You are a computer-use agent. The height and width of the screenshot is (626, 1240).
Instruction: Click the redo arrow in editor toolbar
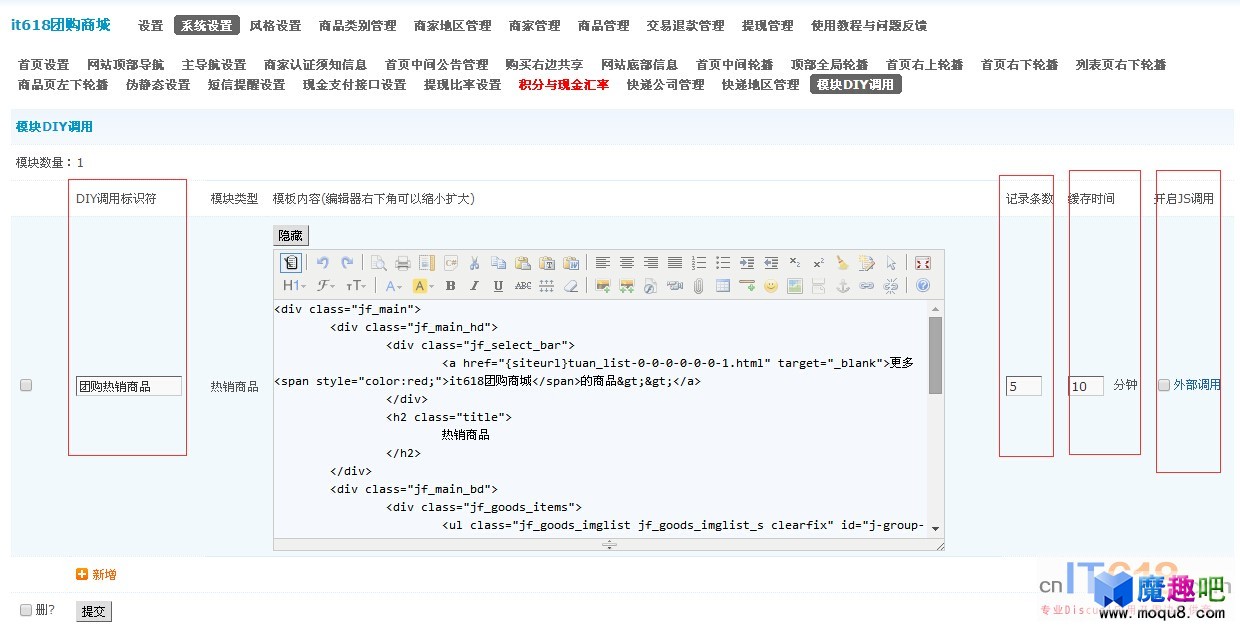[x=347, y=263]
